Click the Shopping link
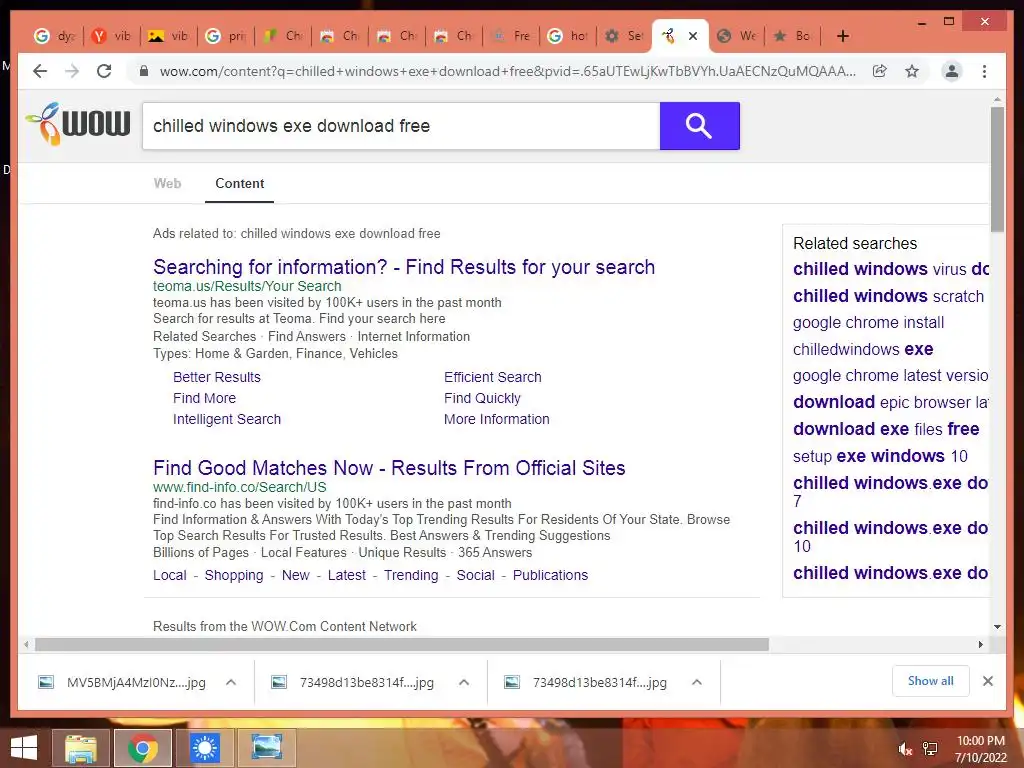The width and height of the screenshot is (1024, 768). [234, 575]
